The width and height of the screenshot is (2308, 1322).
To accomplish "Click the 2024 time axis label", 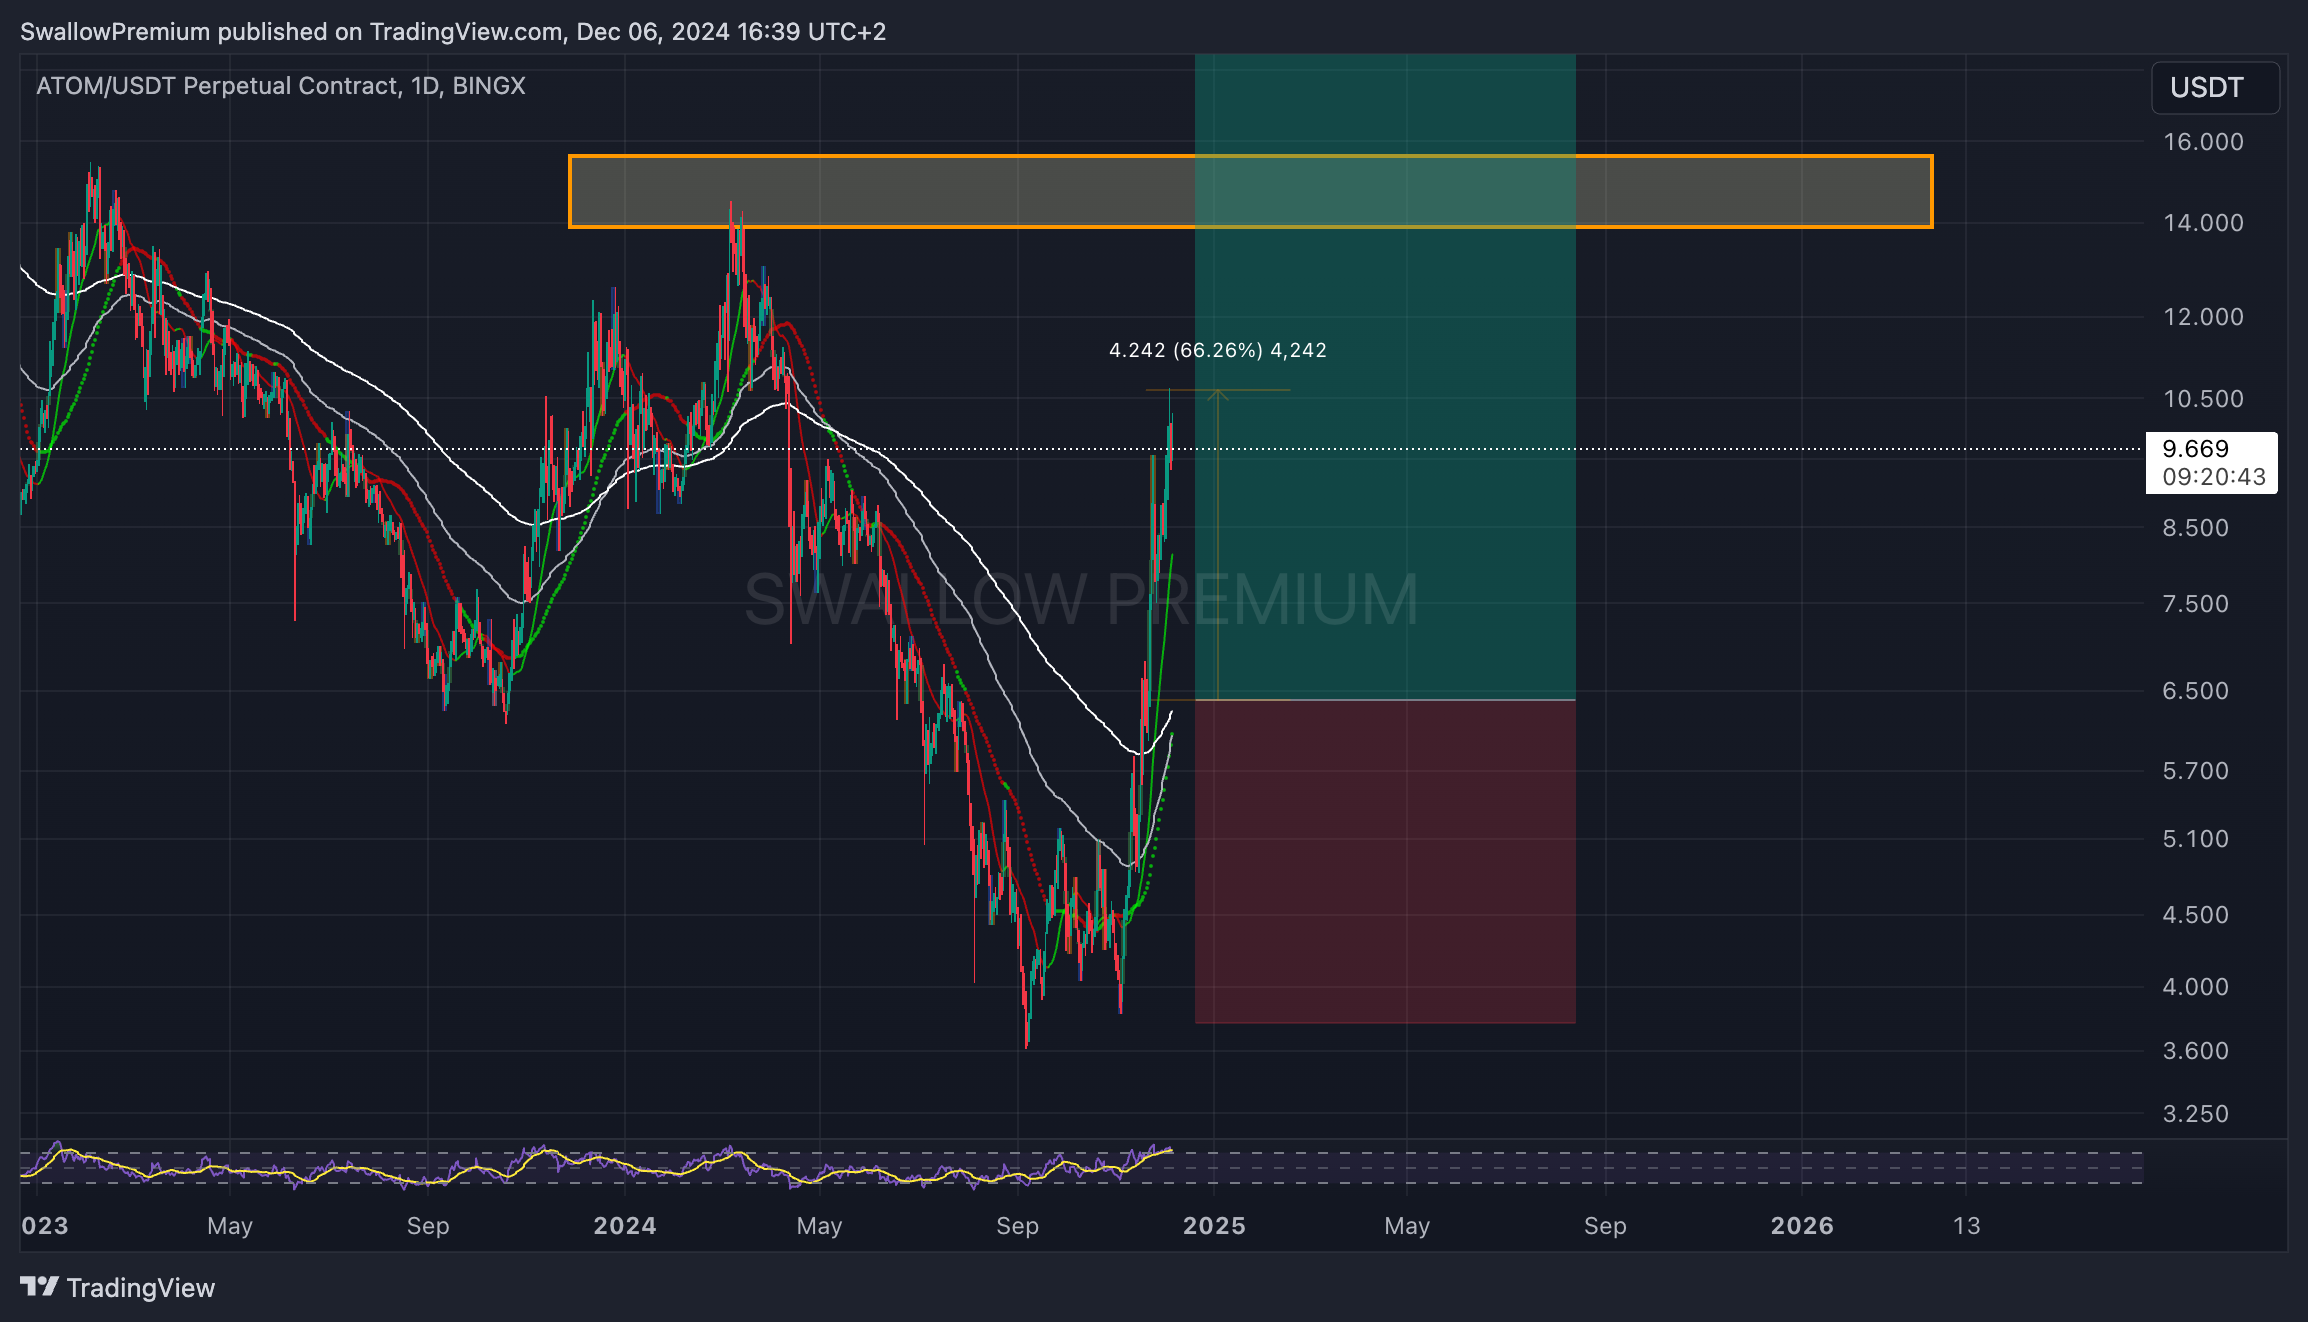I will [625, 1226].
